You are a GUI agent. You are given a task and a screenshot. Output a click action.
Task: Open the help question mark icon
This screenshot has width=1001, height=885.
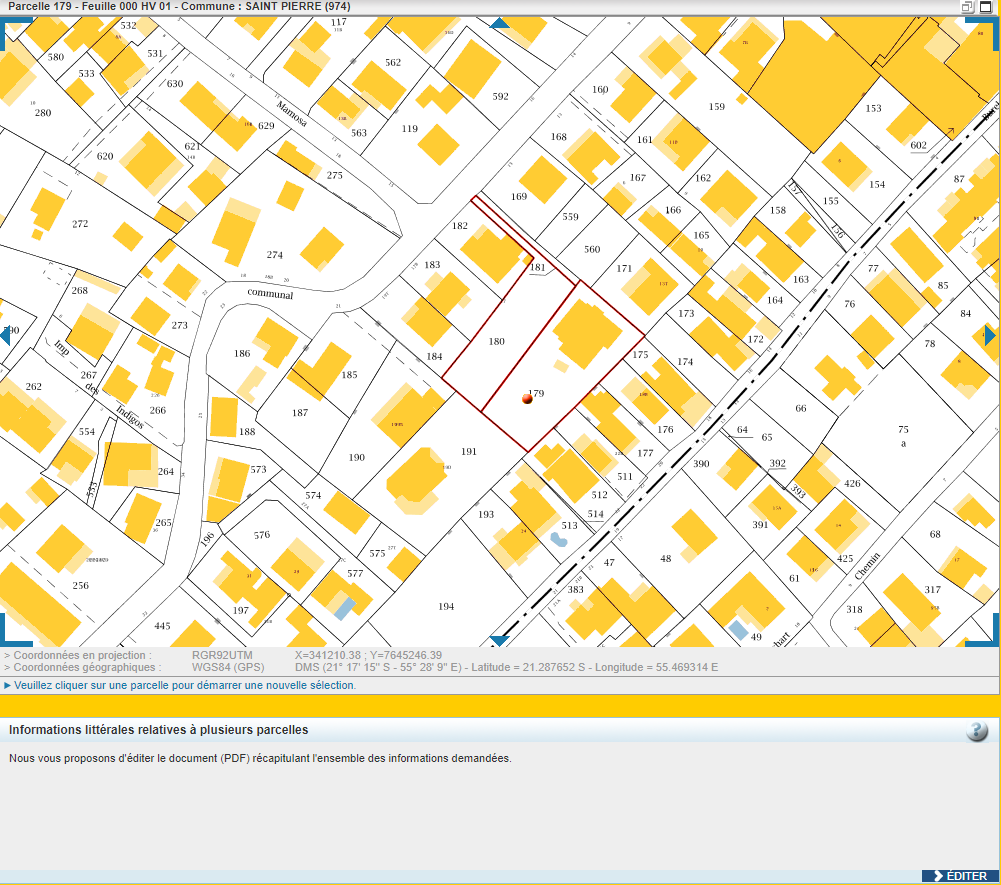coord(977,731)
